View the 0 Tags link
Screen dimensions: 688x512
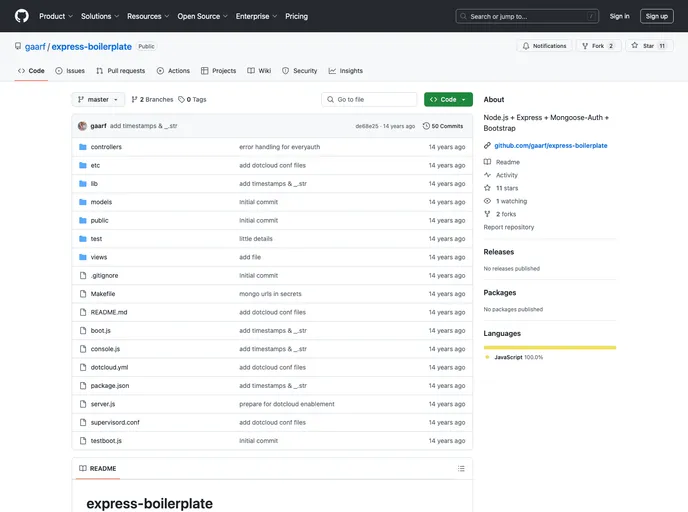192,100
